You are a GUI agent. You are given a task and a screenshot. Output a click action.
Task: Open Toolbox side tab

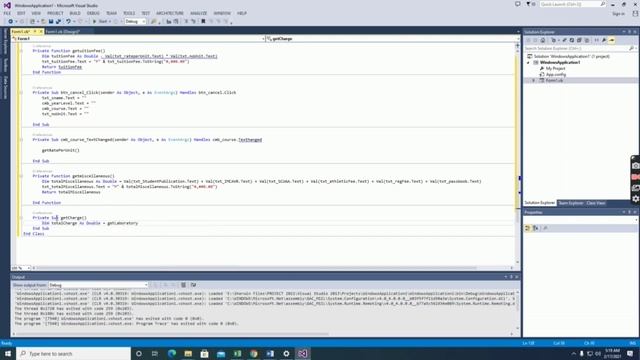[x=5, y=65]
